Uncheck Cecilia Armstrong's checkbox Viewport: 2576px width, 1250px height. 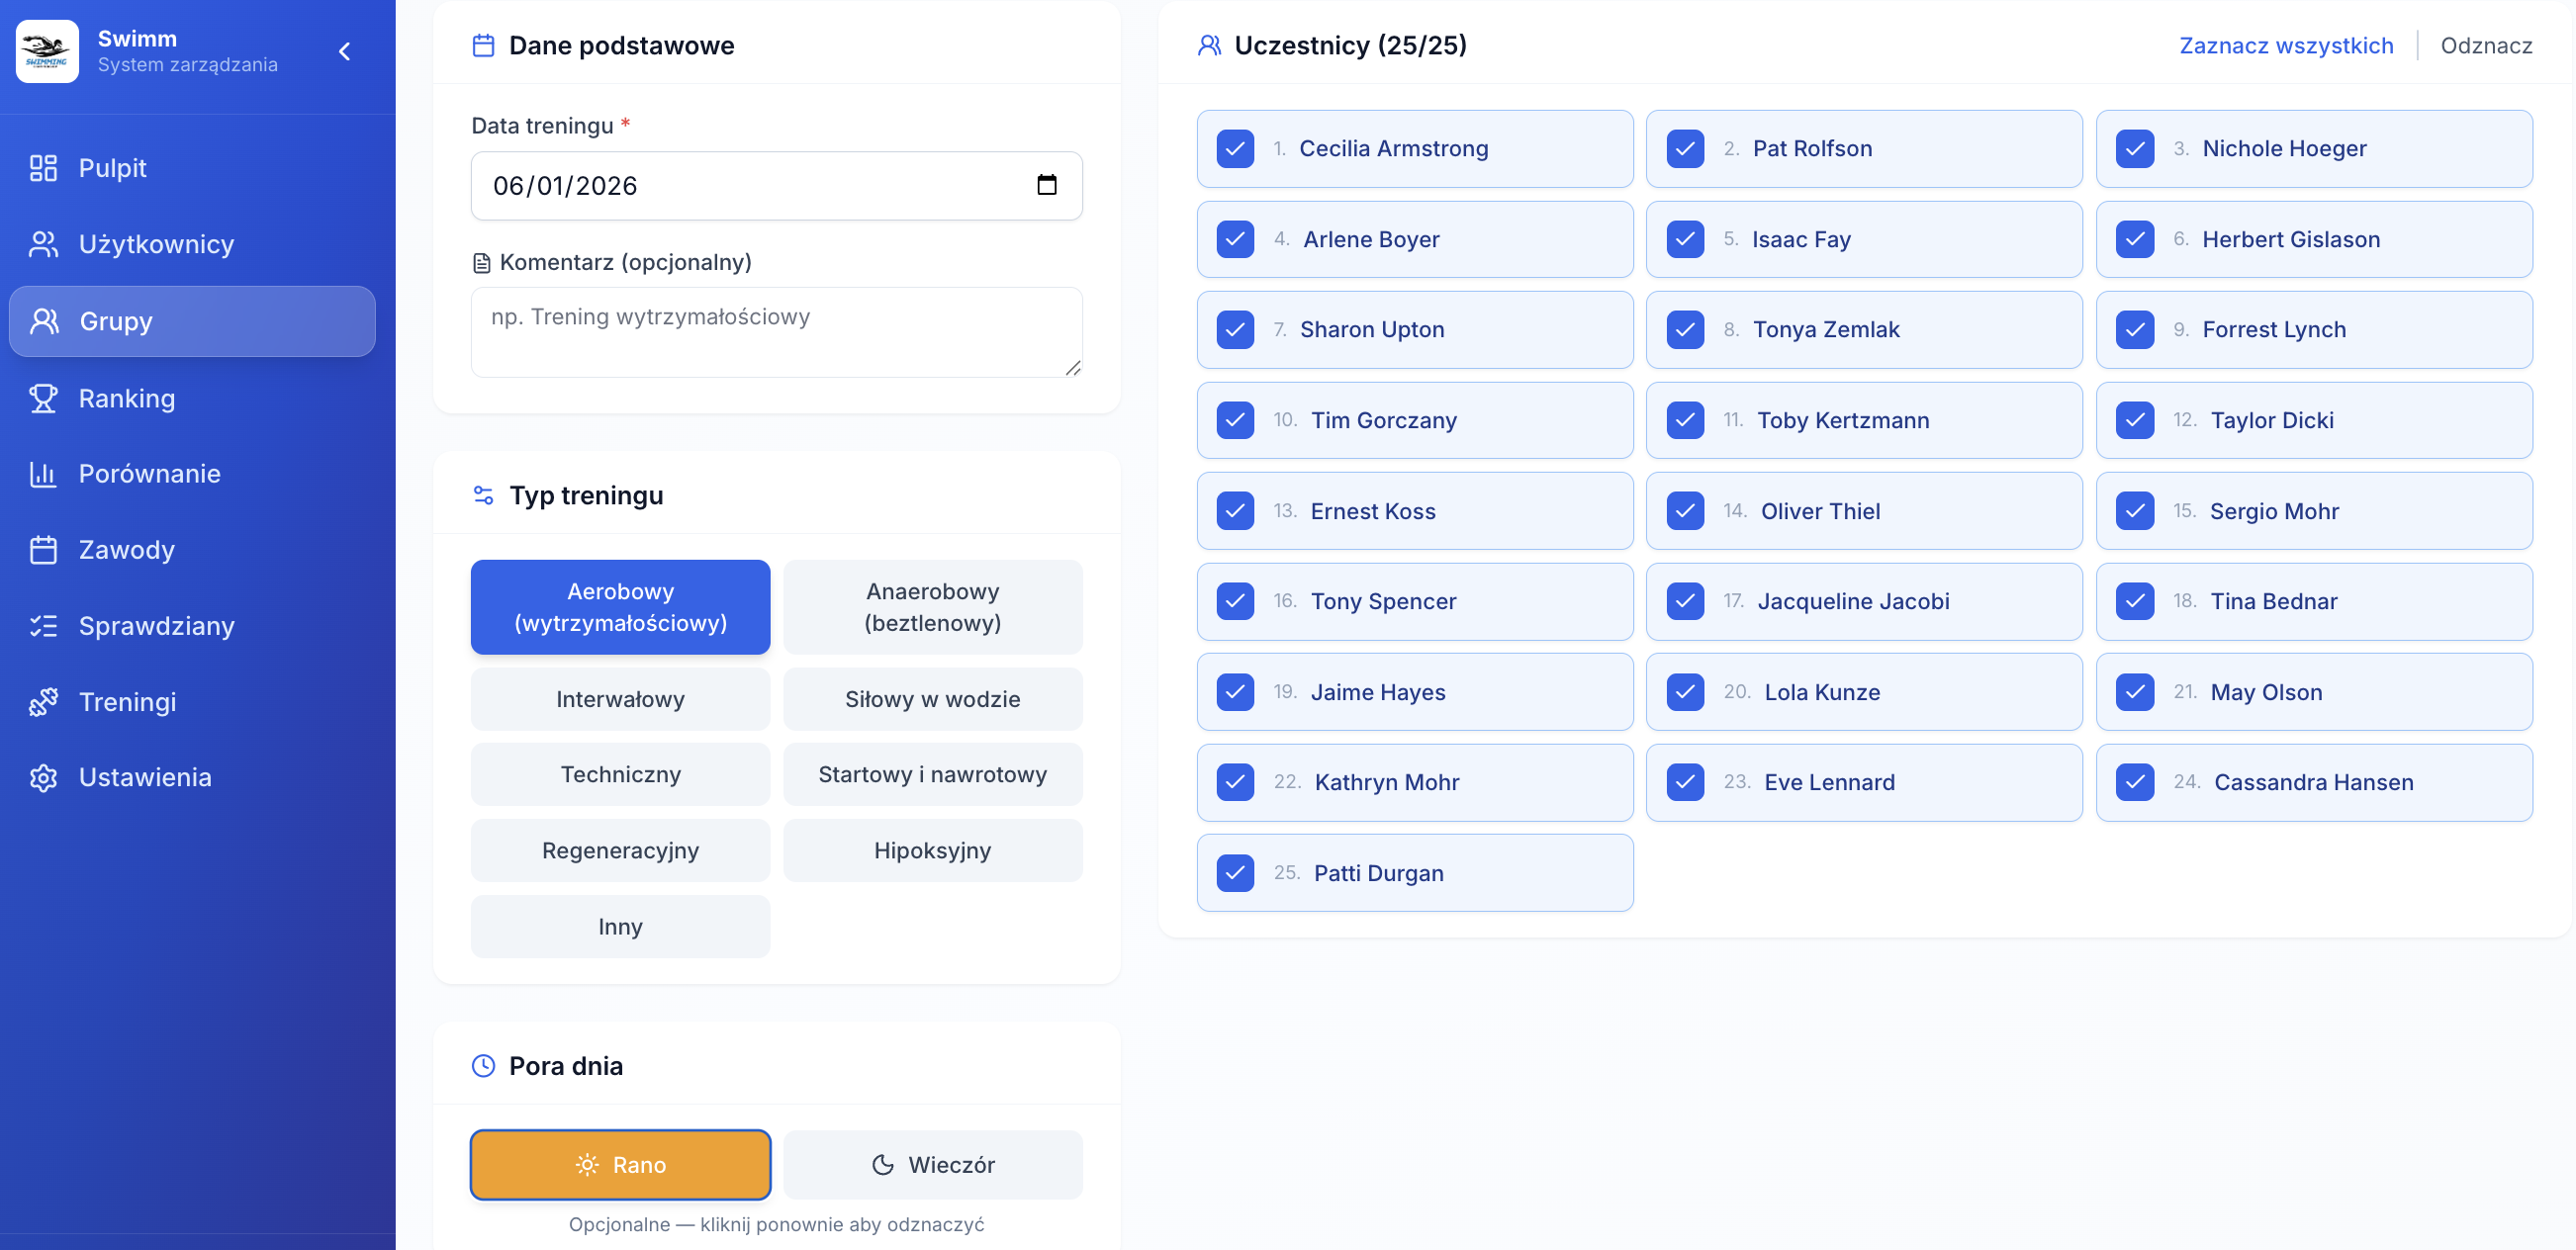(1235, 149)
